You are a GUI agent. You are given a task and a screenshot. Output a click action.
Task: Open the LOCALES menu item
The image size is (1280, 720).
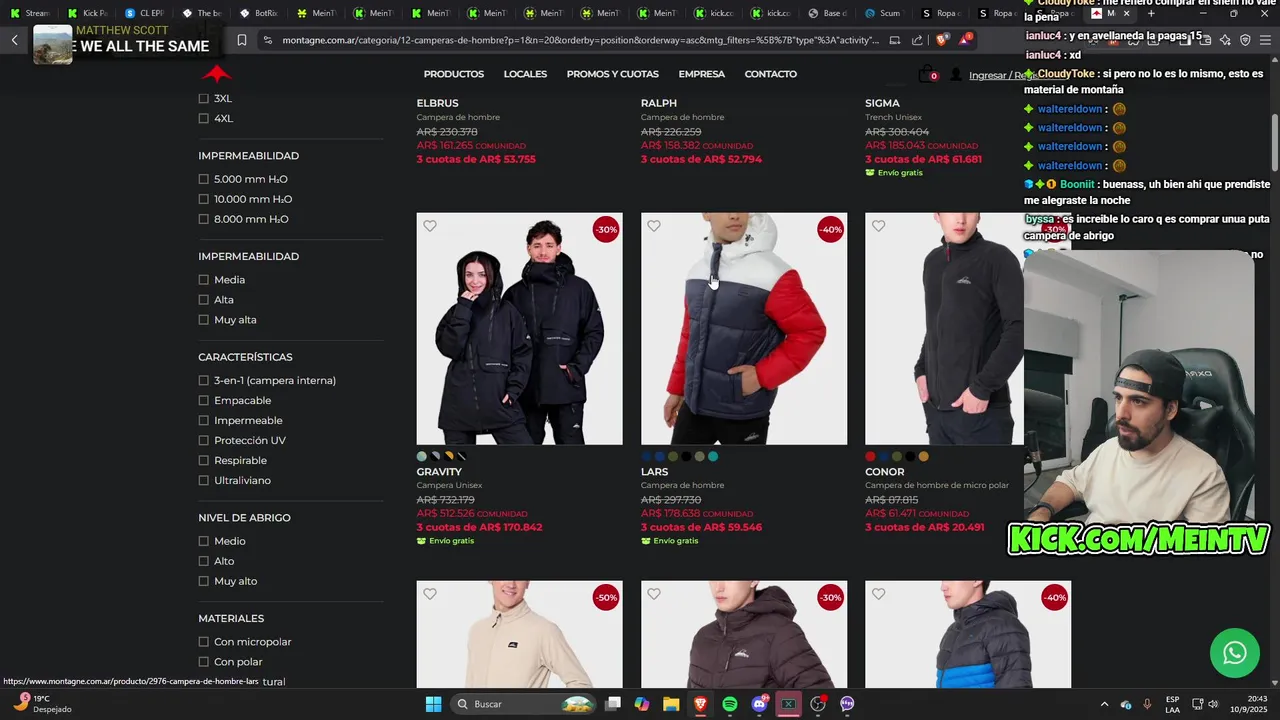pos(525,74)
